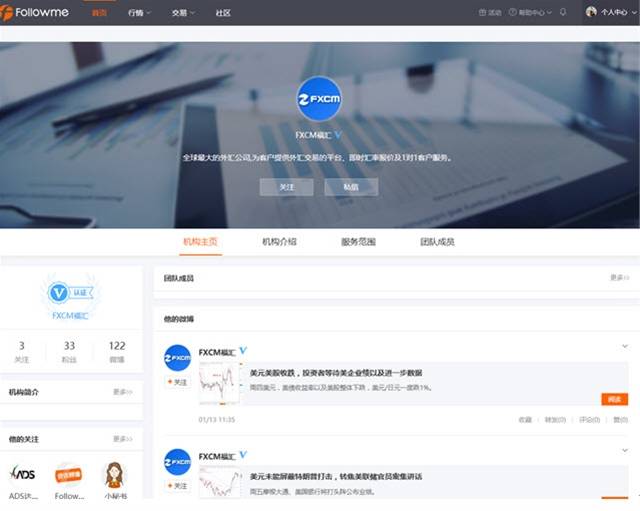Click 更多 in 团队成员 section
640x511 pixels.
coord(620,278)
